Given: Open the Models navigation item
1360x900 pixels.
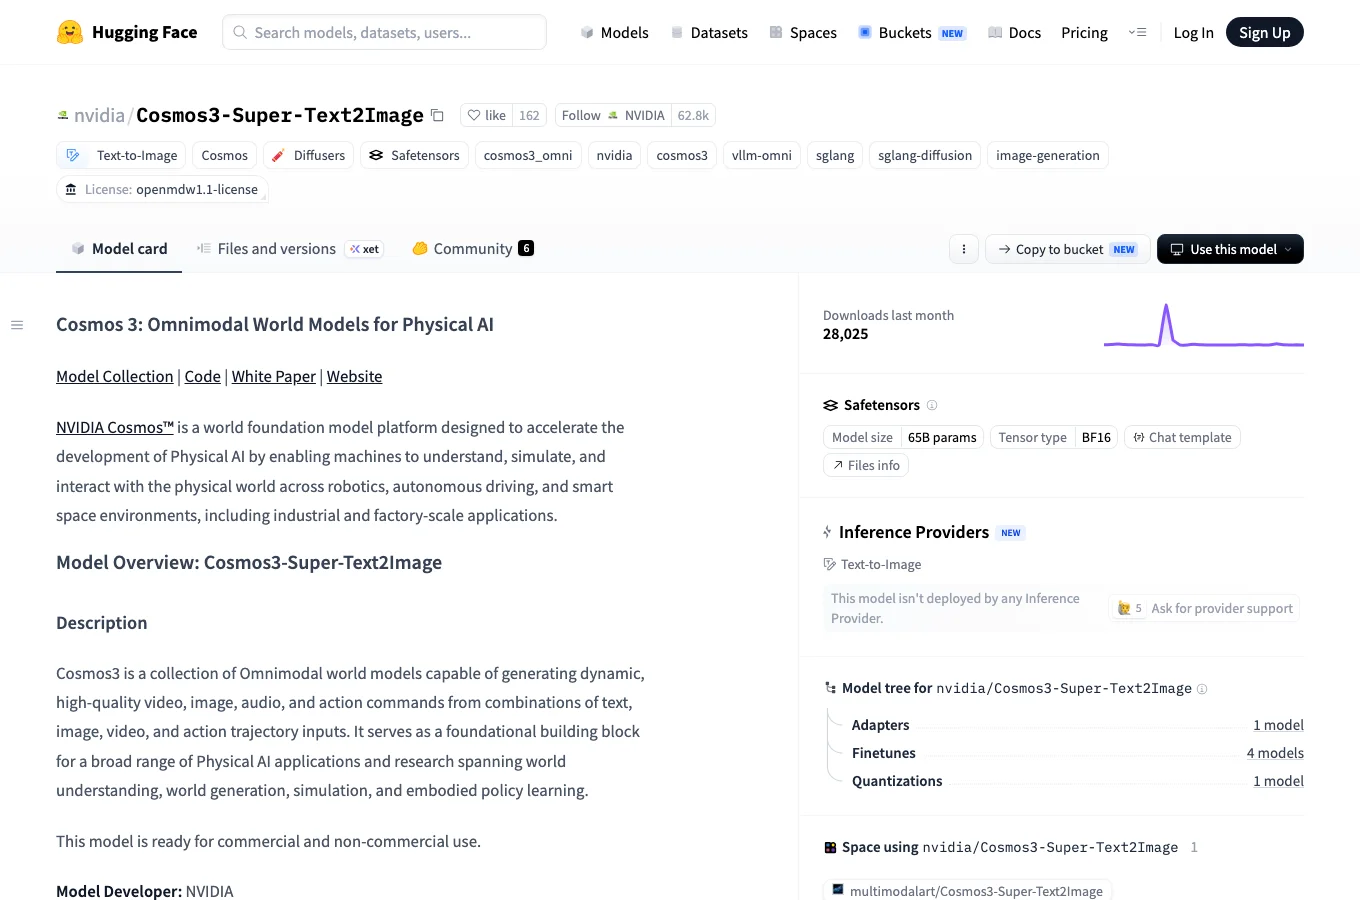Looking at the screenshot, I should click(614, 33).
